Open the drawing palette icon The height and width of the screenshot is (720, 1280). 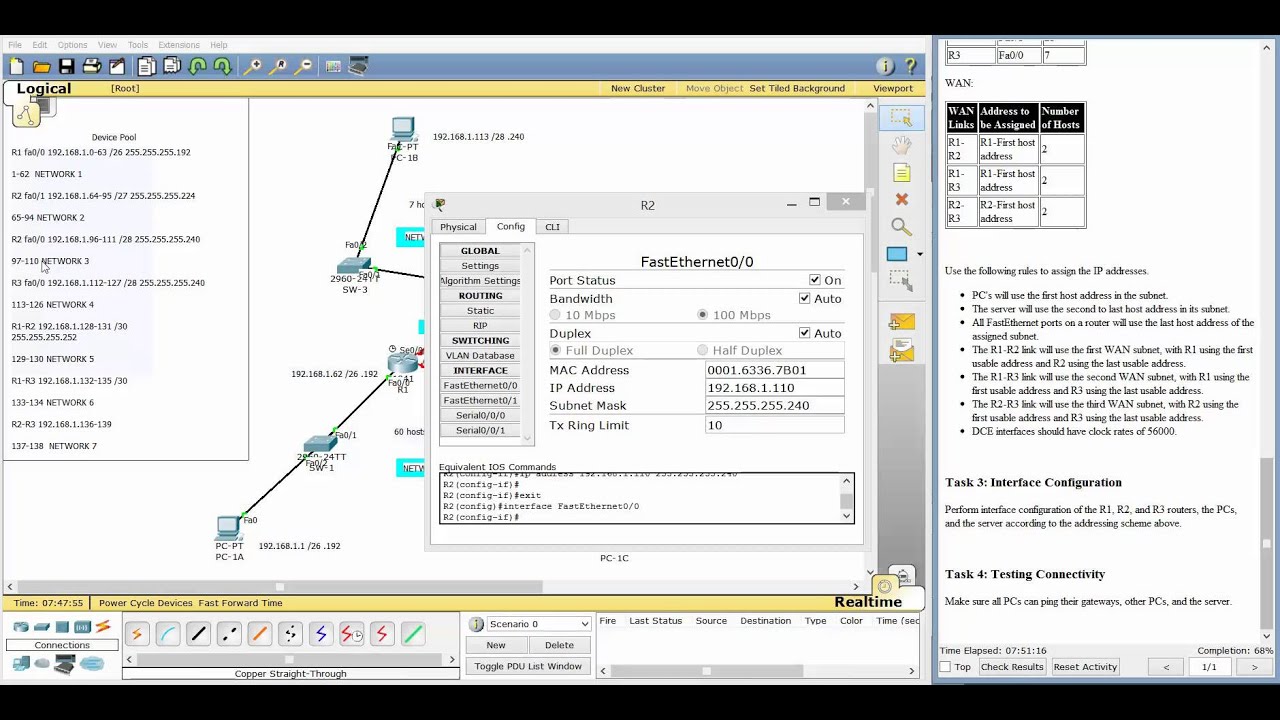(x=333, y=67)
